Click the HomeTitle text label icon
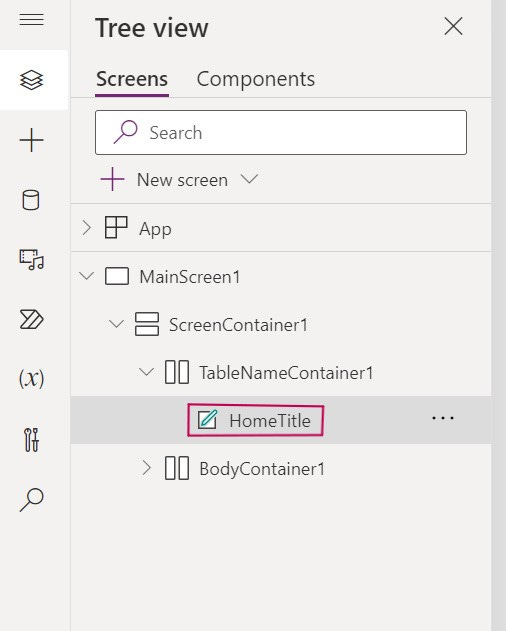 208,420
